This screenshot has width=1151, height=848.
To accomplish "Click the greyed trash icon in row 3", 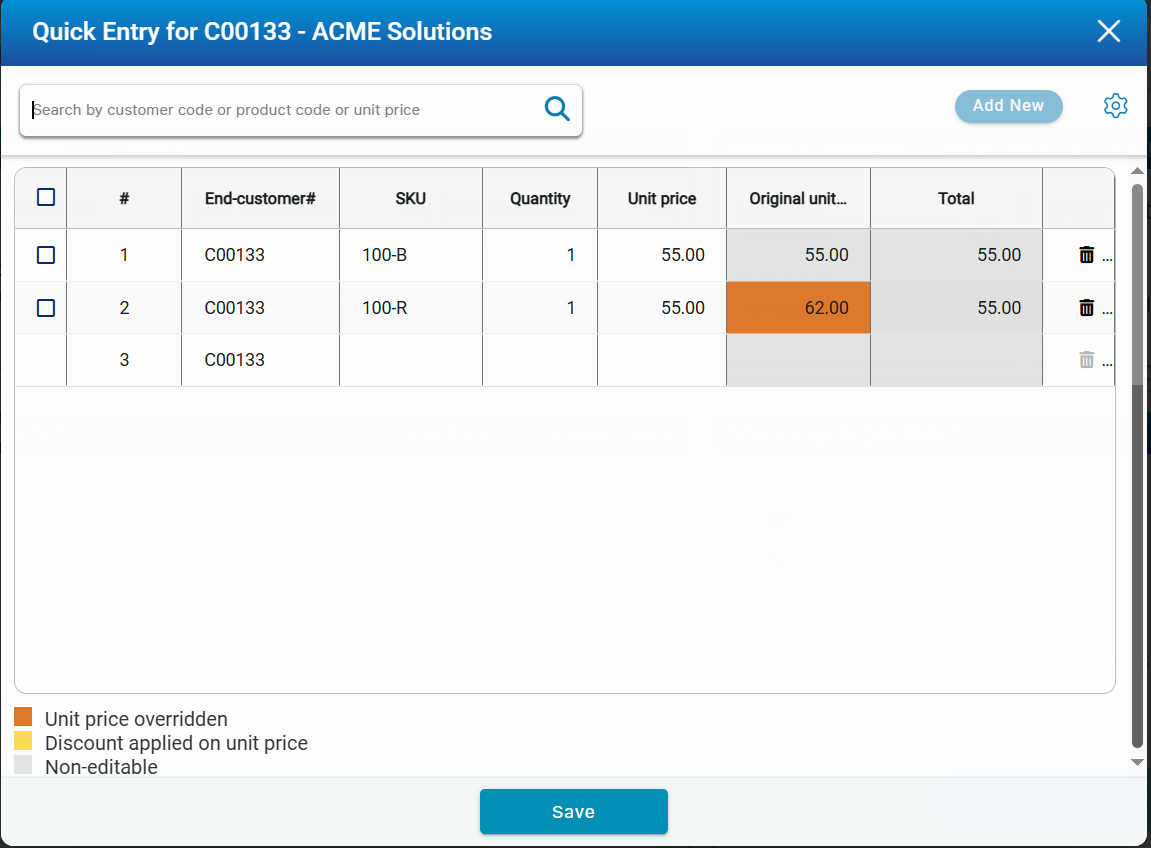I will (1087, 360).
